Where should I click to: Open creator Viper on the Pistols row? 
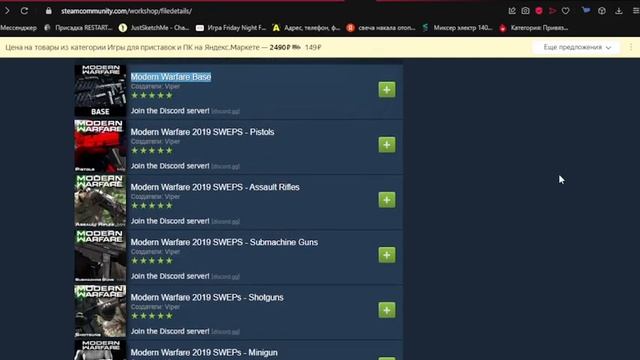pyautogui.click(x=172, y=142)
